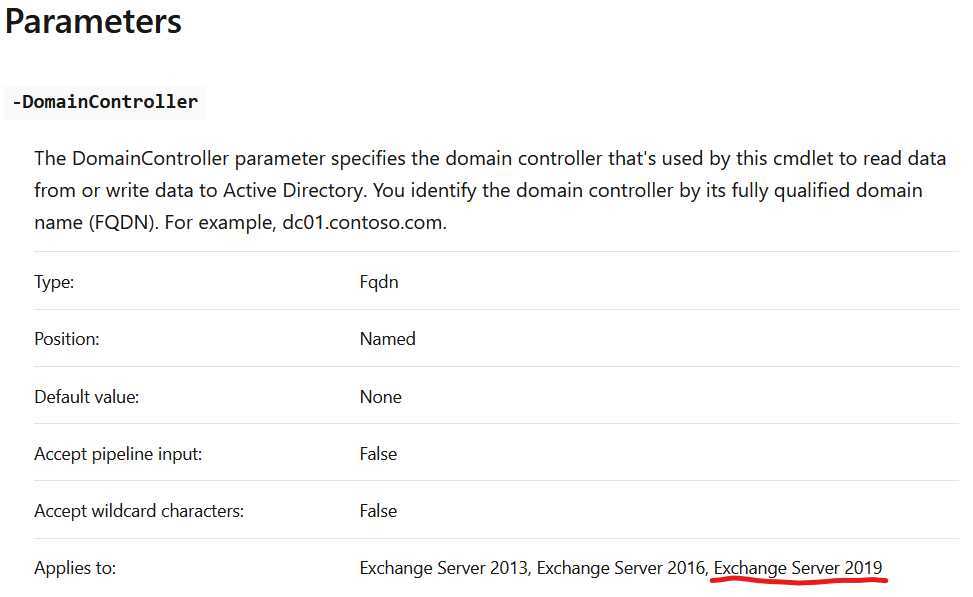The height and width of the screenshot is (597, 973).
Task: Click the dc01.contoso.com example text
Action: point(364,222)
